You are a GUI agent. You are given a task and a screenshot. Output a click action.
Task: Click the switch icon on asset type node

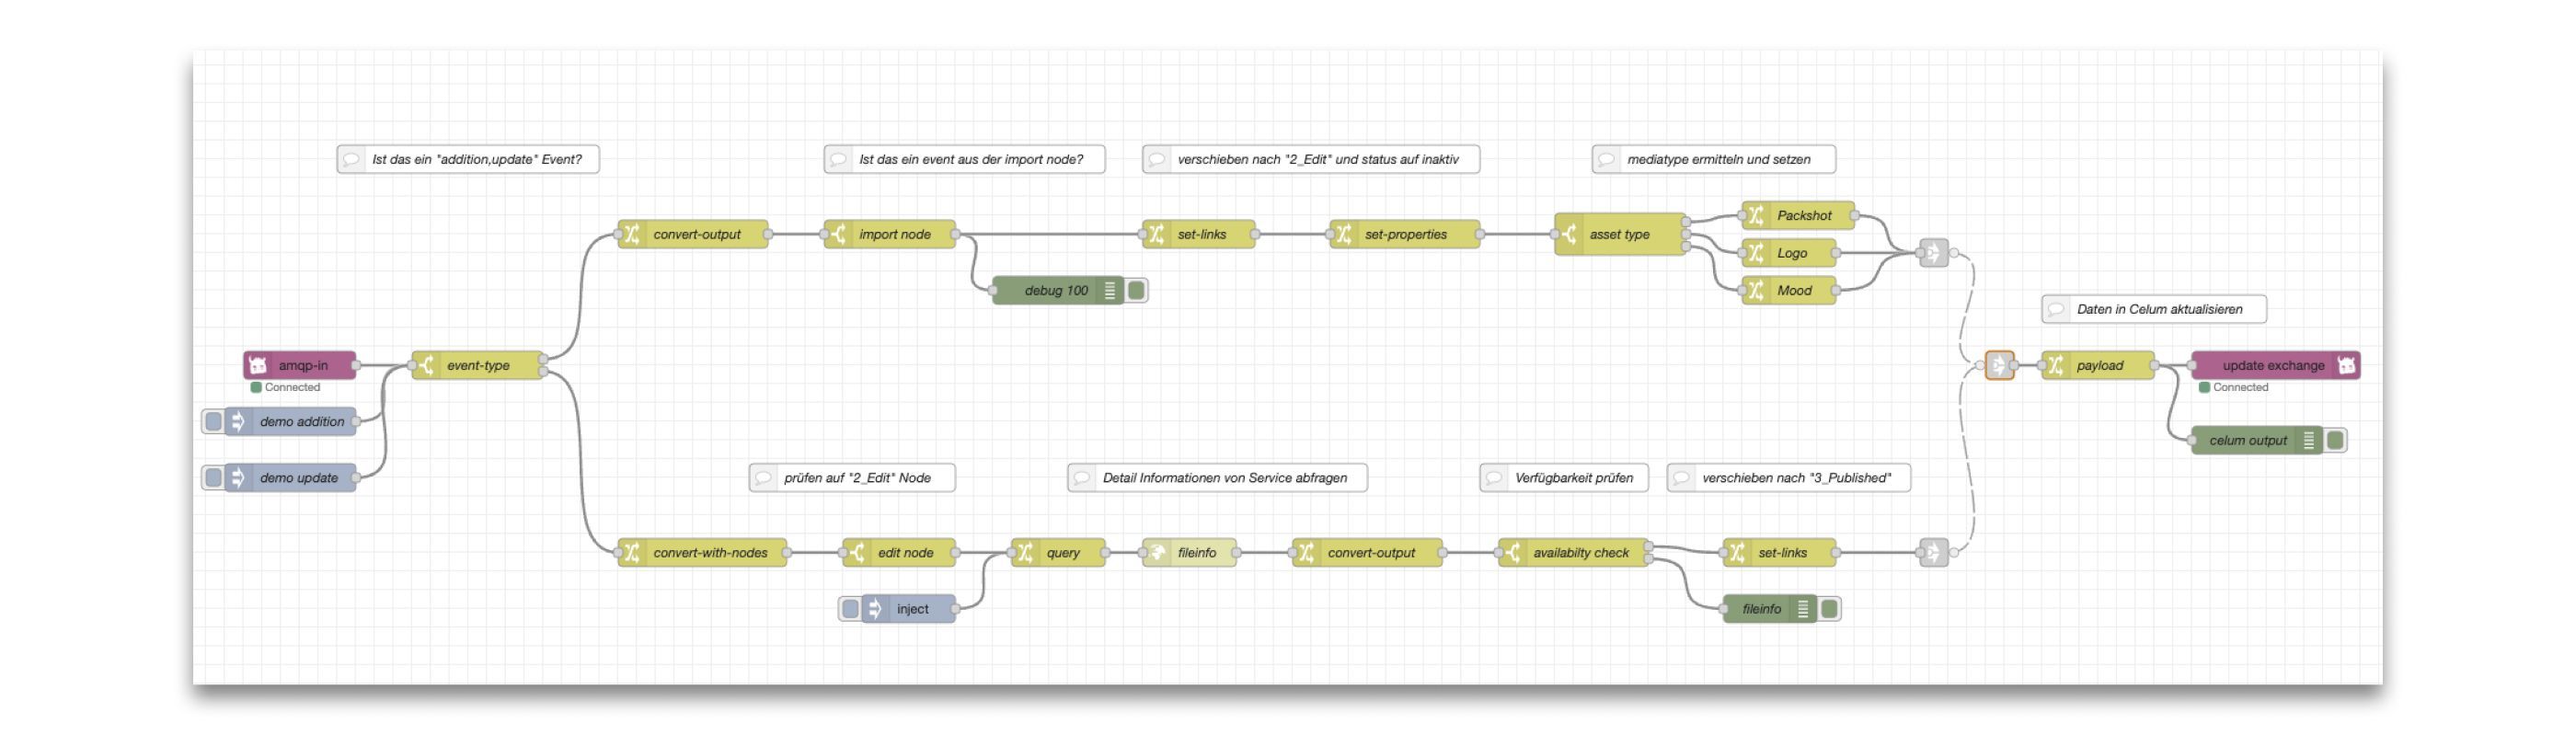click(1570, 234)
